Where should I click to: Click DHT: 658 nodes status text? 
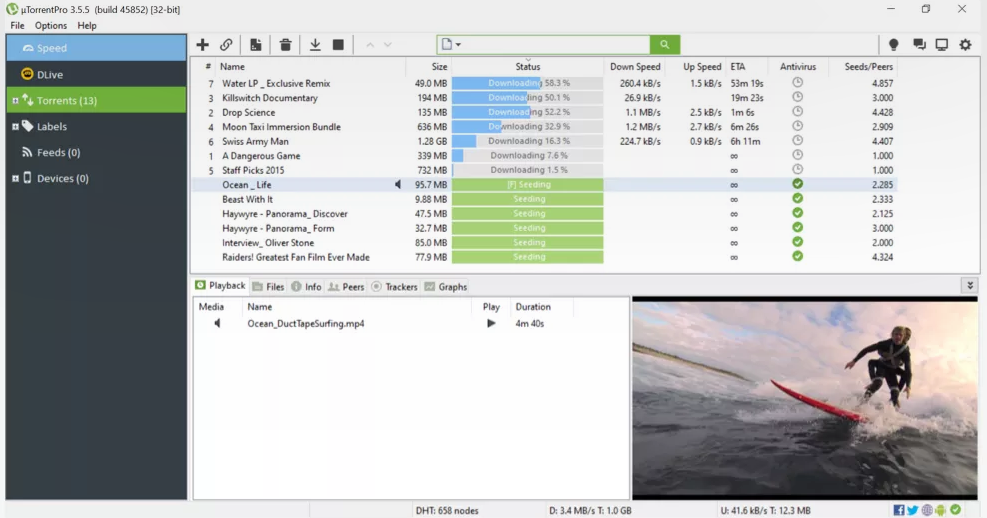click(447, 510)
